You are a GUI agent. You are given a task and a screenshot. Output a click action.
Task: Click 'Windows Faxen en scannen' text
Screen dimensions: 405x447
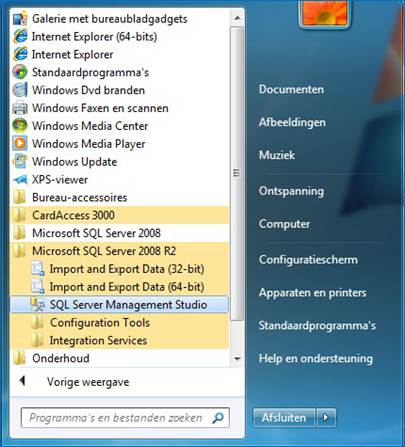pos(100,108)
